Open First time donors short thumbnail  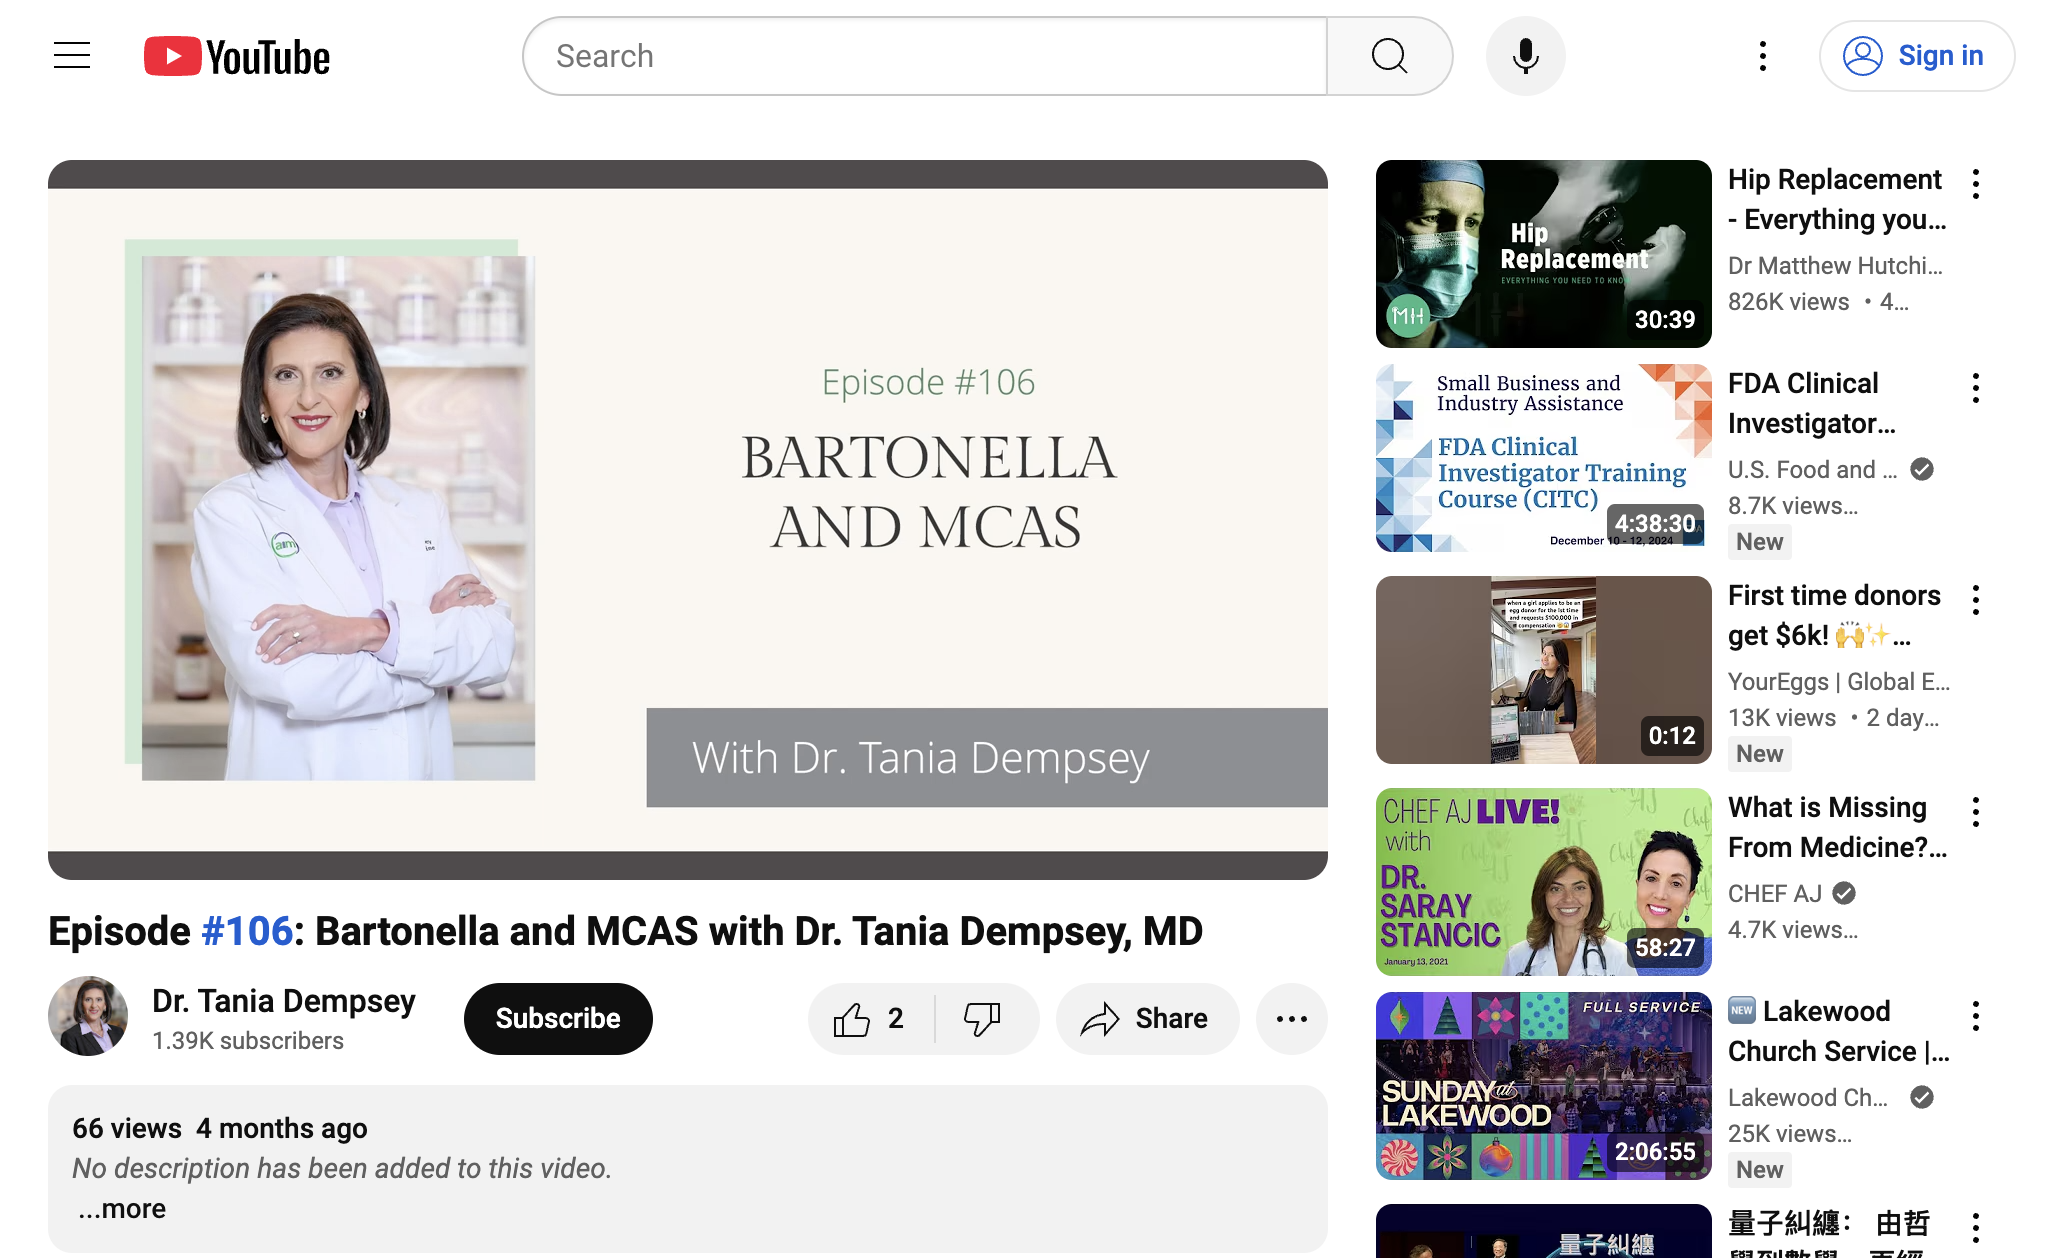1543,670
